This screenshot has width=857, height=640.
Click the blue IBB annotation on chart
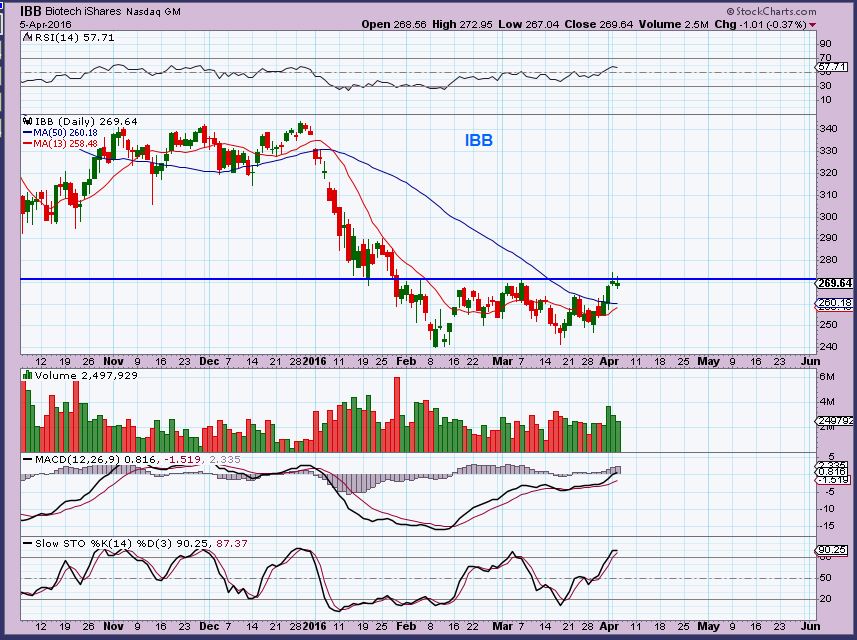[479, 140]
